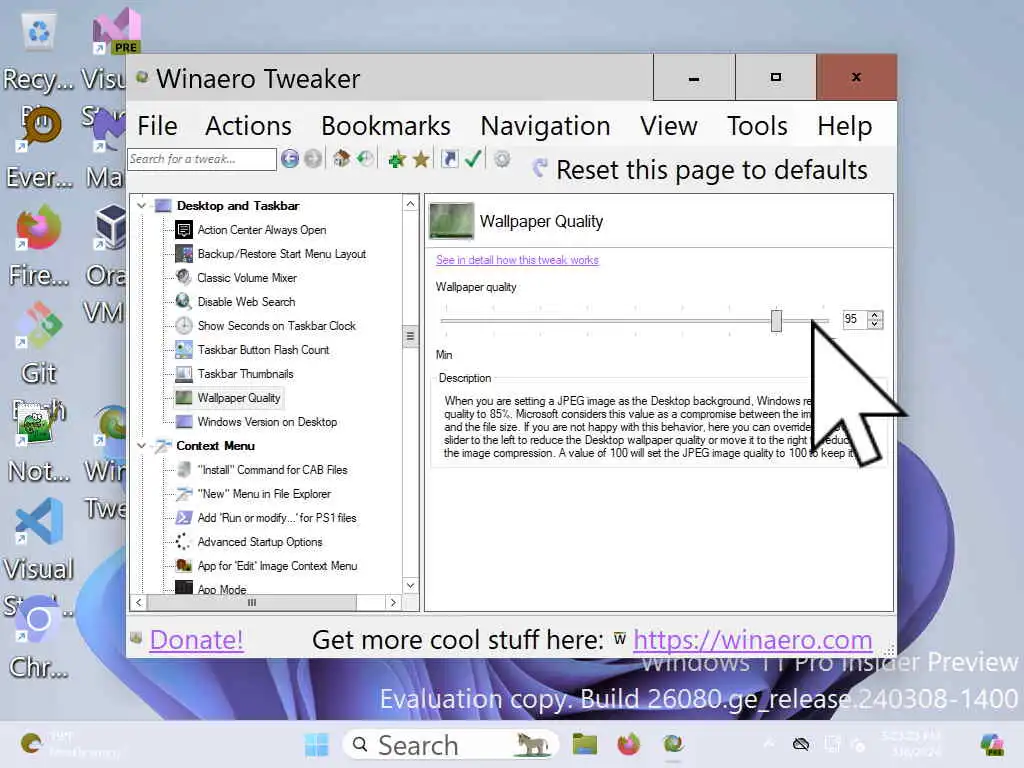Click Disable Web Search globe icon
This screenshot has height=768, width=1024.
click(x=184, y=302)
